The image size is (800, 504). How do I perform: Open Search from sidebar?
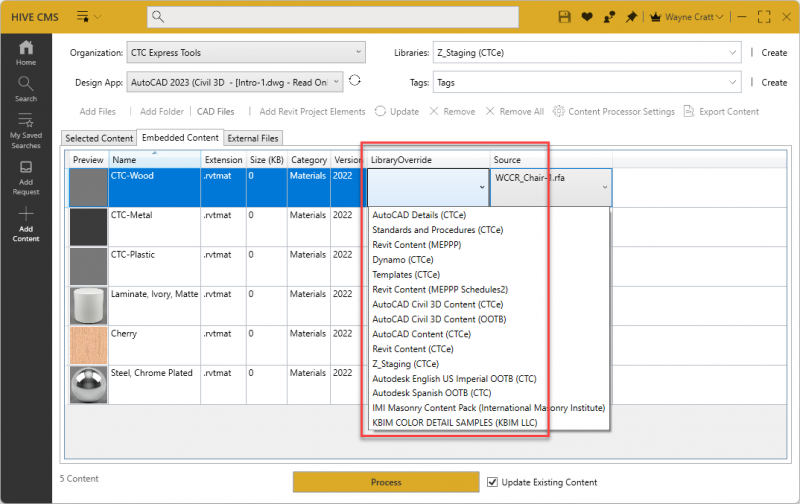click(26, 89)
